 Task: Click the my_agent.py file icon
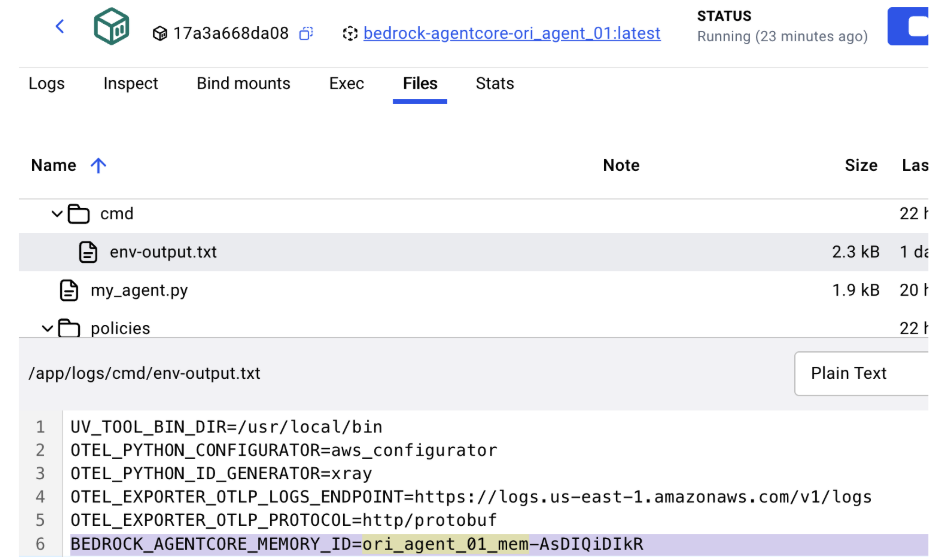pos(69,290)
